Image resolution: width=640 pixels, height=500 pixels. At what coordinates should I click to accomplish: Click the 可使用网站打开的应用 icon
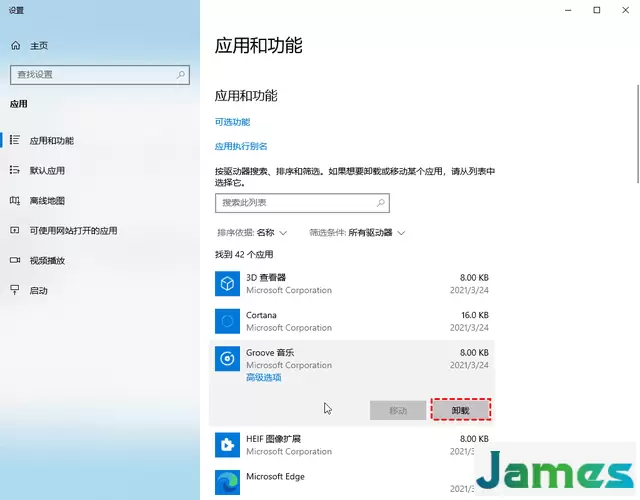[x=15, y=230]
